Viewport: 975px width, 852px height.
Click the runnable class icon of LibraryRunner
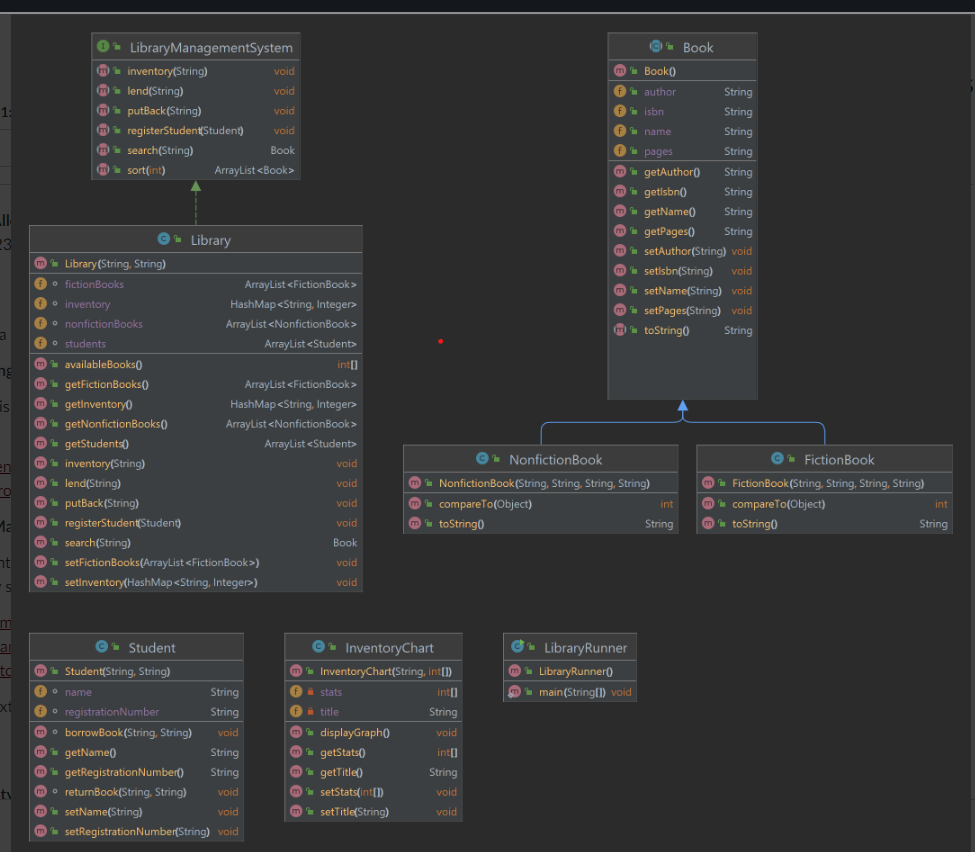pyautogui.click(x=517, y=647)
